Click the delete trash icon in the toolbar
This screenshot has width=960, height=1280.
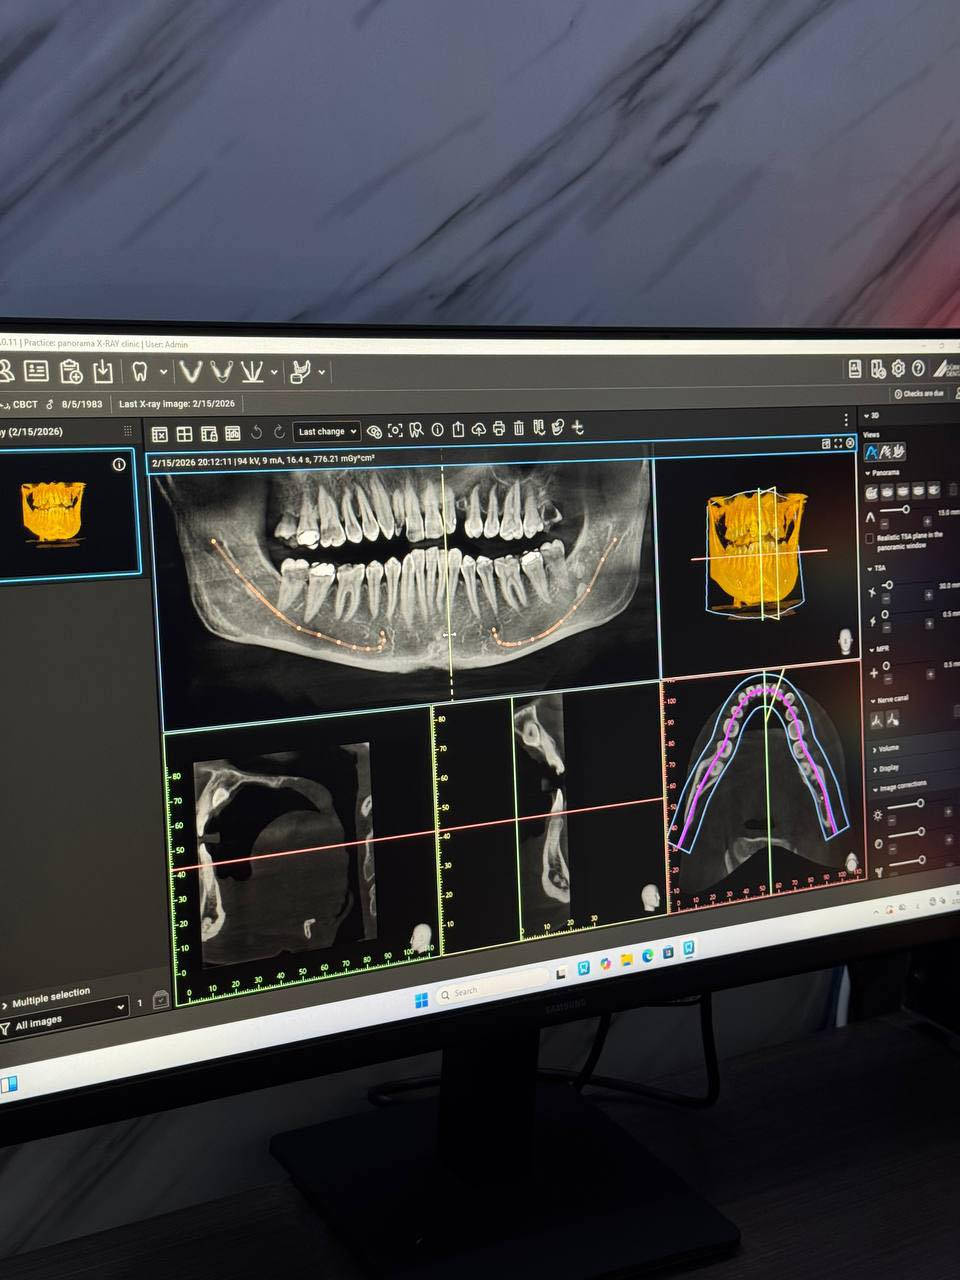[518, 429]
